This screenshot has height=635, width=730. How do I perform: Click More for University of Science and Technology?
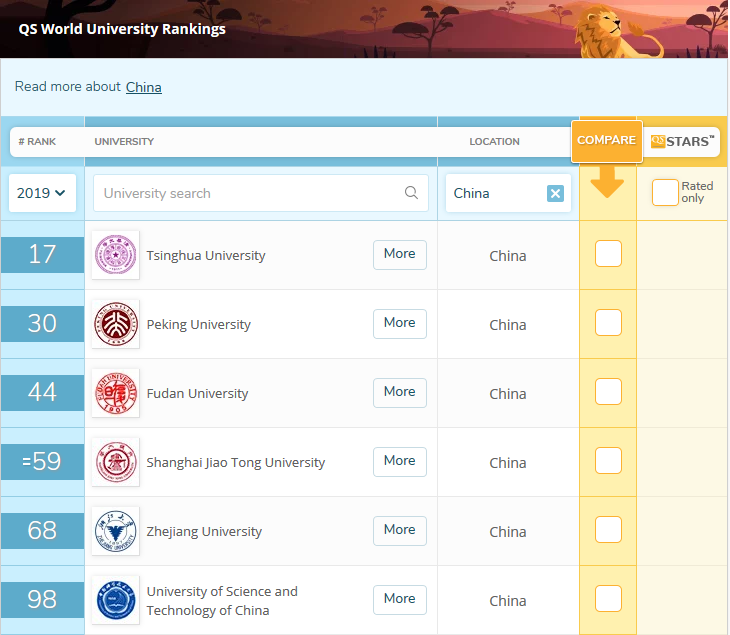(x=399, y=599)
